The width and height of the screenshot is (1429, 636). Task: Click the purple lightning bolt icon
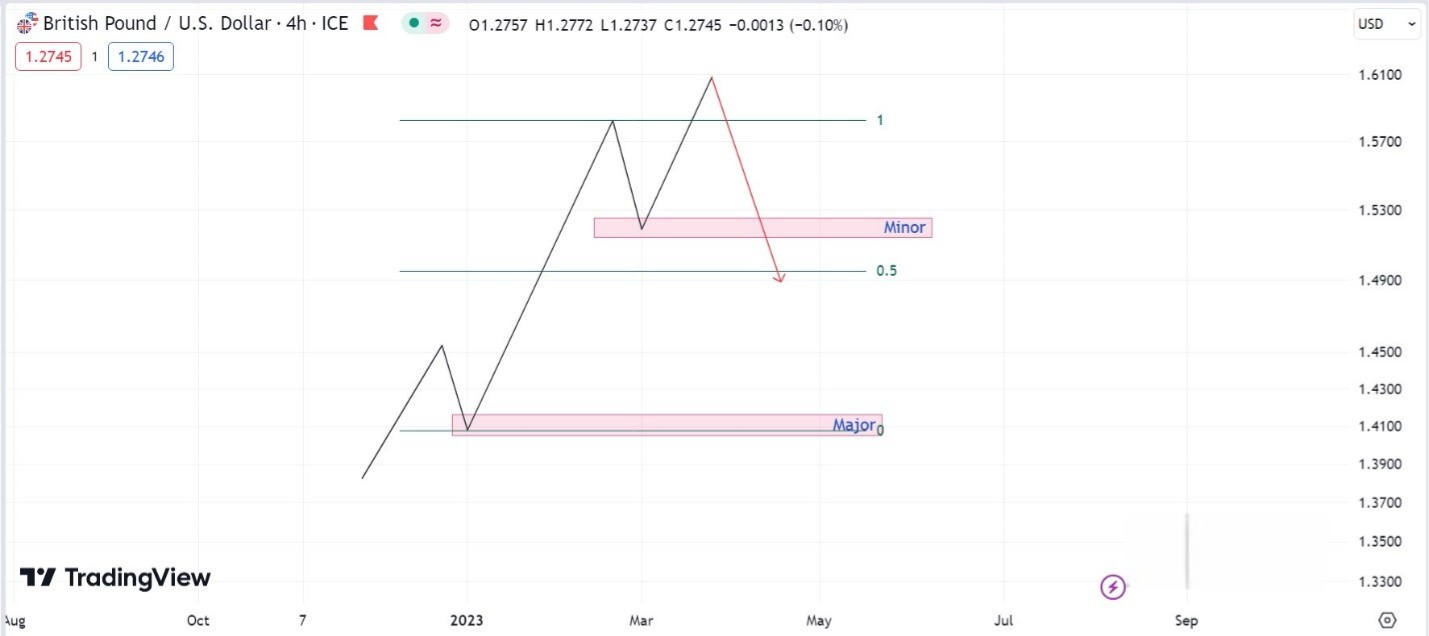coord(1113,587)
